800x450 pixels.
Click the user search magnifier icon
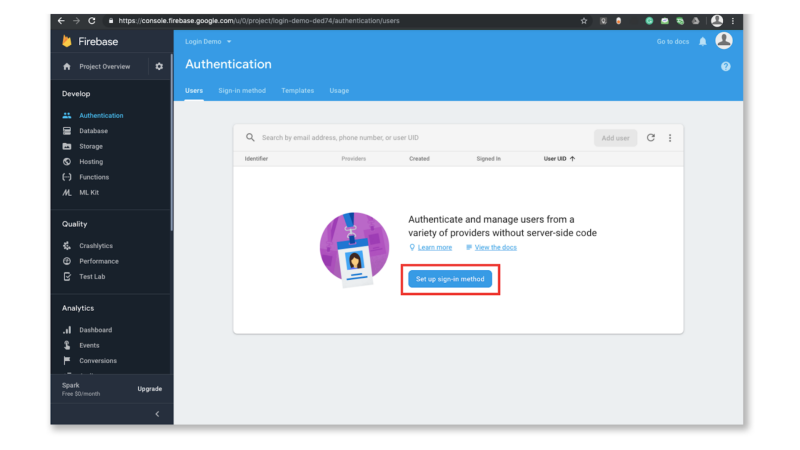click(250, 137)
